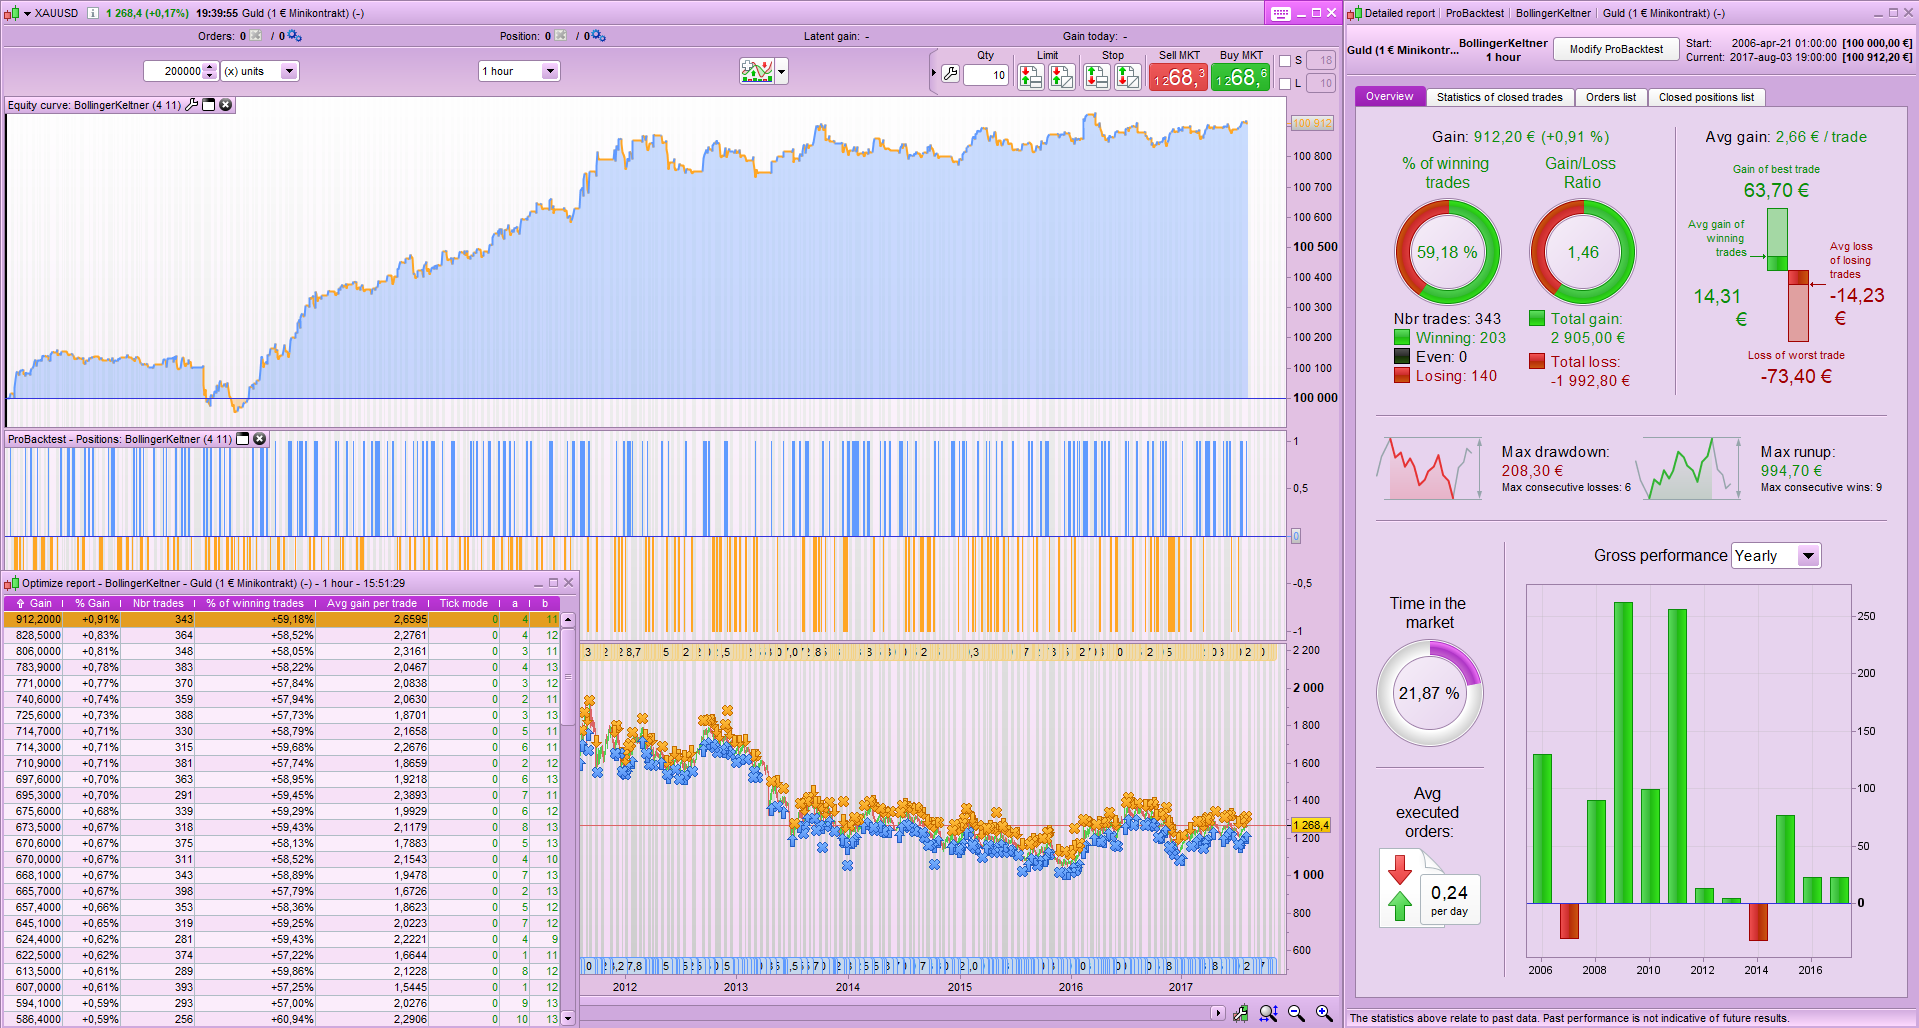Click the Modify ProBacktest button

tap(1615, 49)
